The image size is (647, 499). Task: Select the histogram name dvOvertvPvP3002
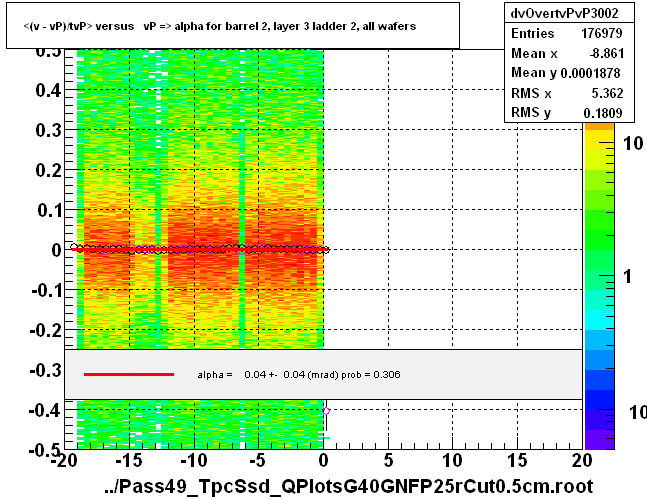point(564,13)
